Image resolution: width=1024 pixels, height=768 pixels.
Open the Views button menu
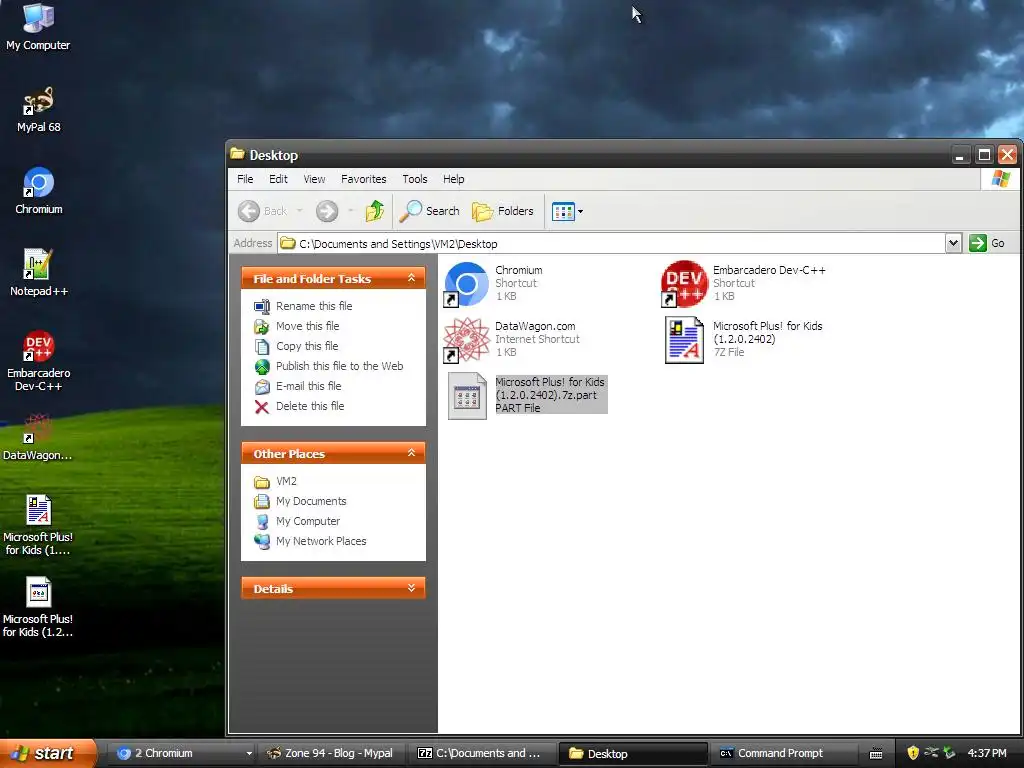click(567, 211)
